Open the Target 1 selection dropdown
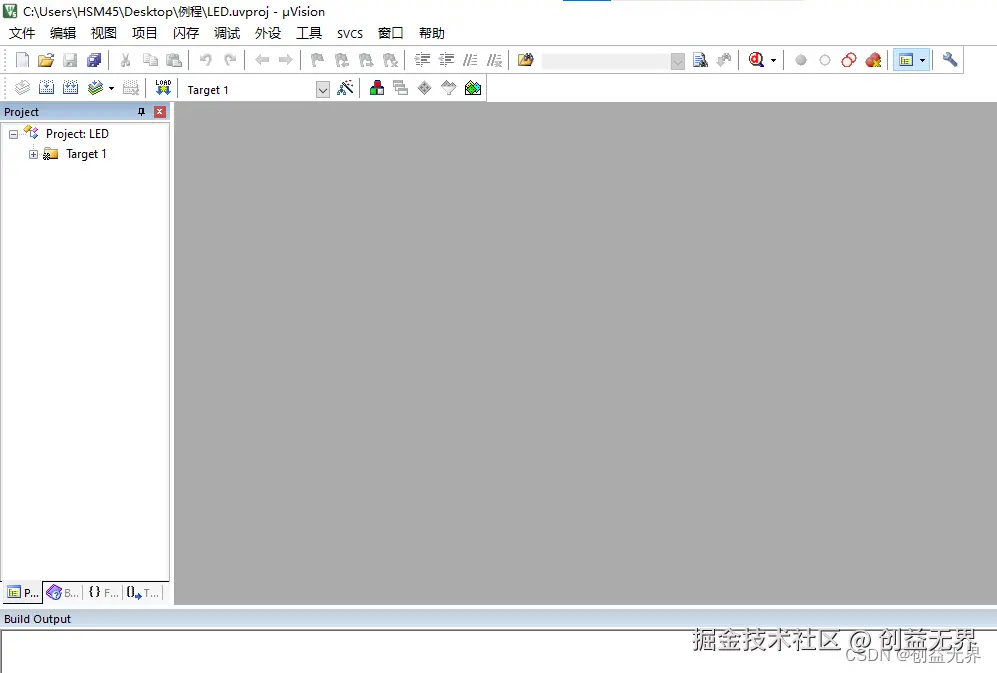This screenshot has width=997, height=673. 322,89
